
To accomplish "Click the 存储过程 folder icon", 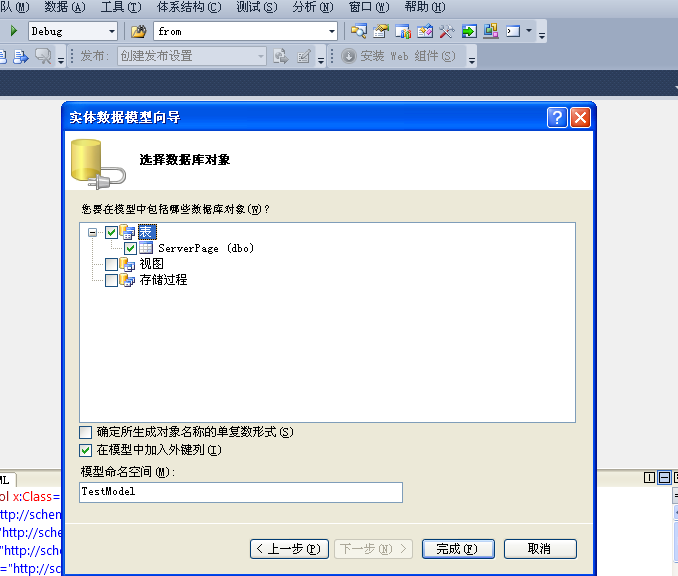I will coord(127,280).
